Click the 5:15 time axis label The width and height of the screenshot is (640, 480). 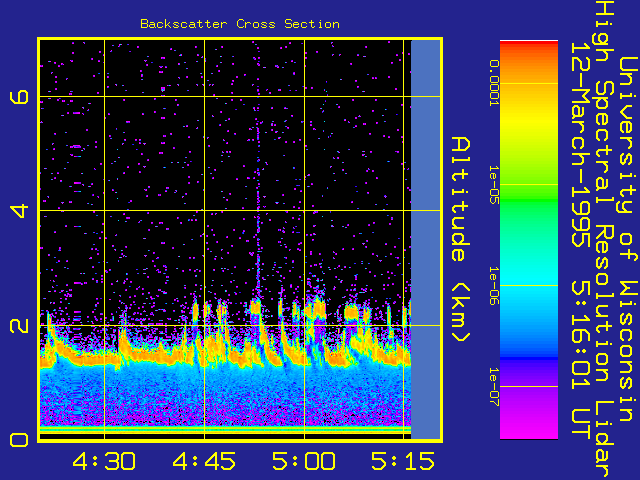403,461
